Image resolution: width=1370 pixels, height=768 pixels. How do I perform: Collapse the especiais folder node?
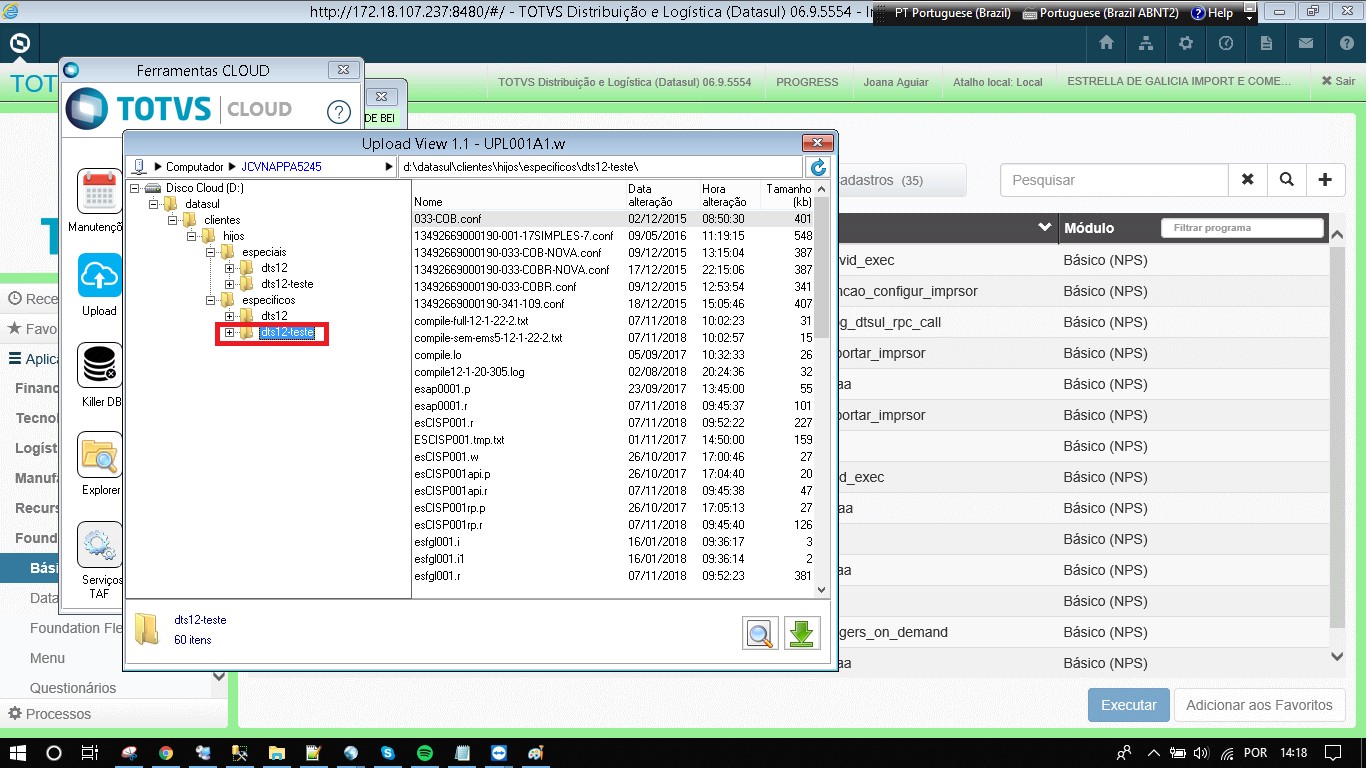[x=210, y=252]
